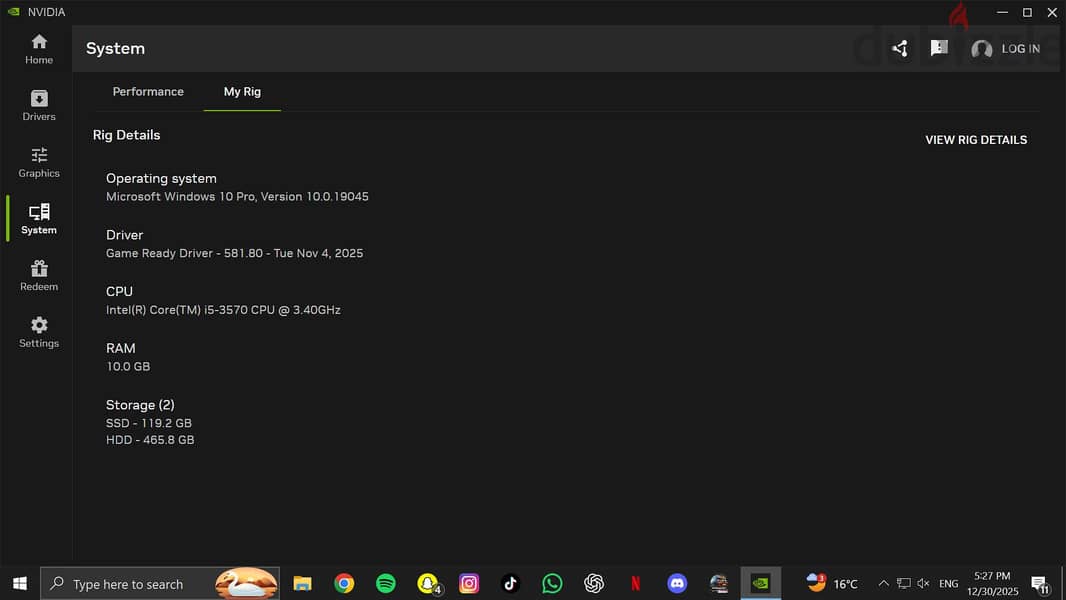Viewport: 1066px width, 600px height.
Task: Open NVIDIA app Settings
Action: pos(39,332)
